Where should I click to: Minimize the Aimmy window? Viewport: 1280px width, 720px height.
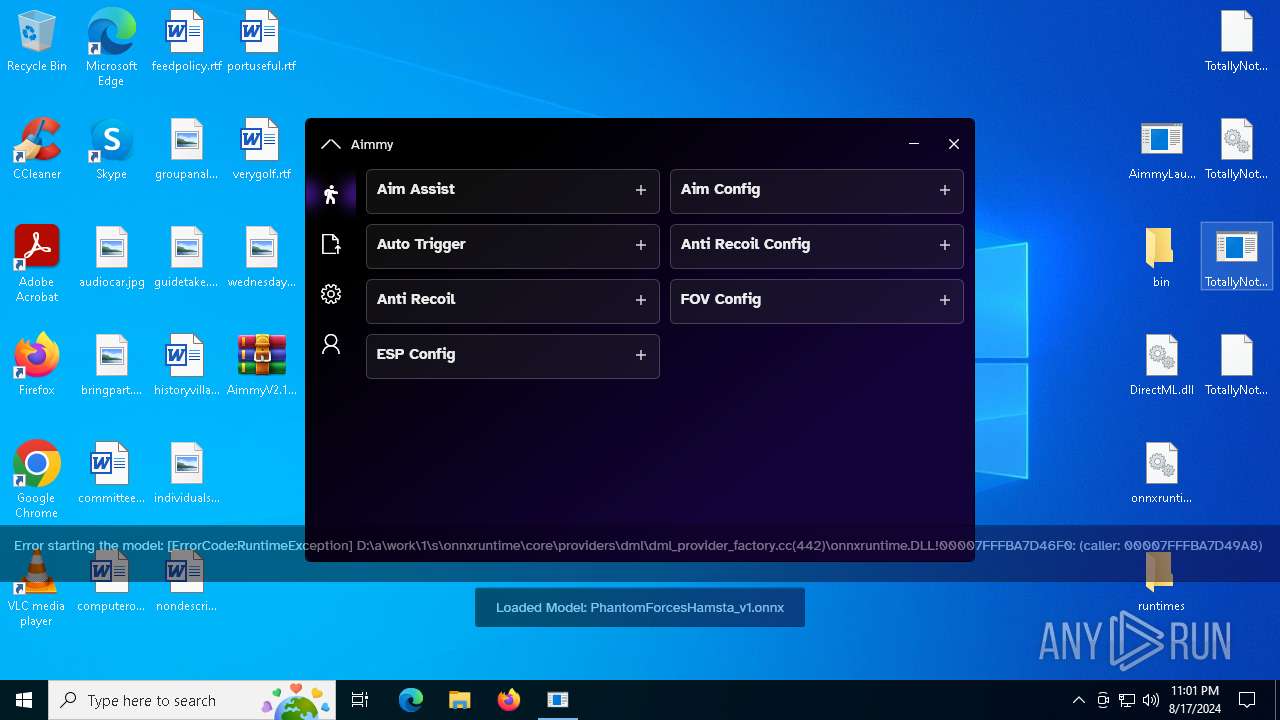(914, 144)
